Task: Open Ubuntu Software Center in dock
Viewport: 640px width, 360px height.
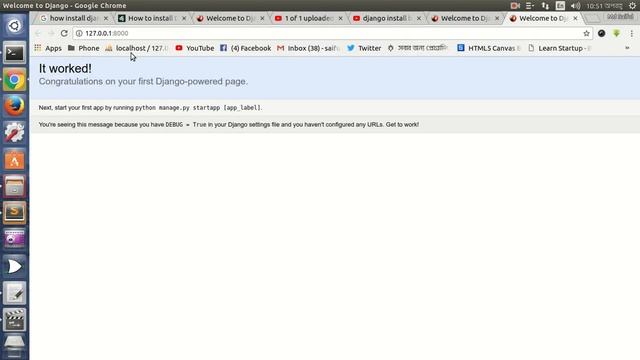Action: [14, 160]
